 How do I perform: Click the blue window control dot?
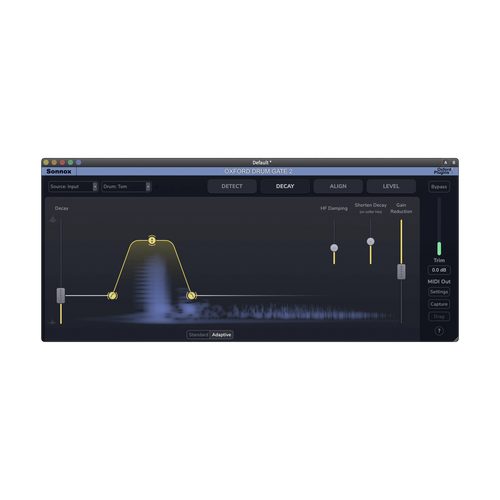click(79, 162)
